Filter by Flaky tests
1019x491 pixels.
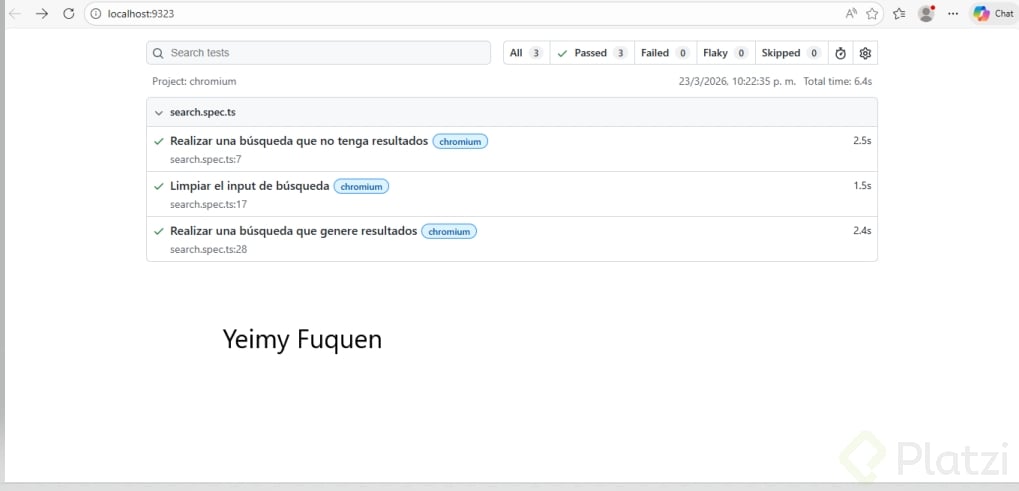tap(726, 53)
